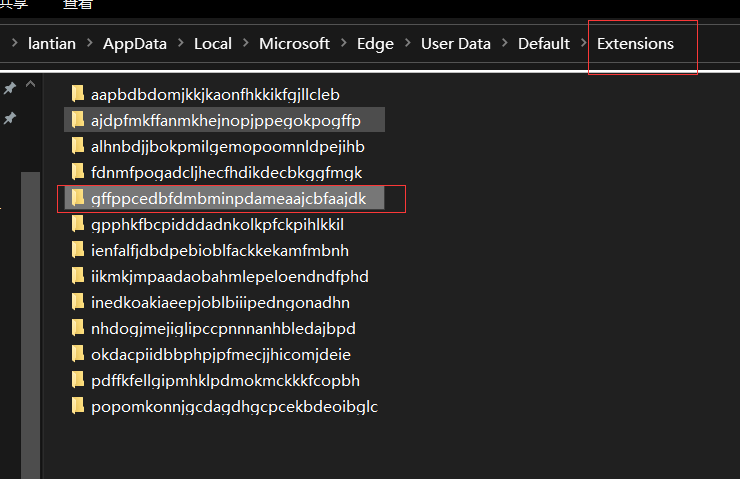Select folder name ienfalfjdbdpebioblfackkekamfmbnh
This screenshot has width=740, height=479.
click(220, 251)
